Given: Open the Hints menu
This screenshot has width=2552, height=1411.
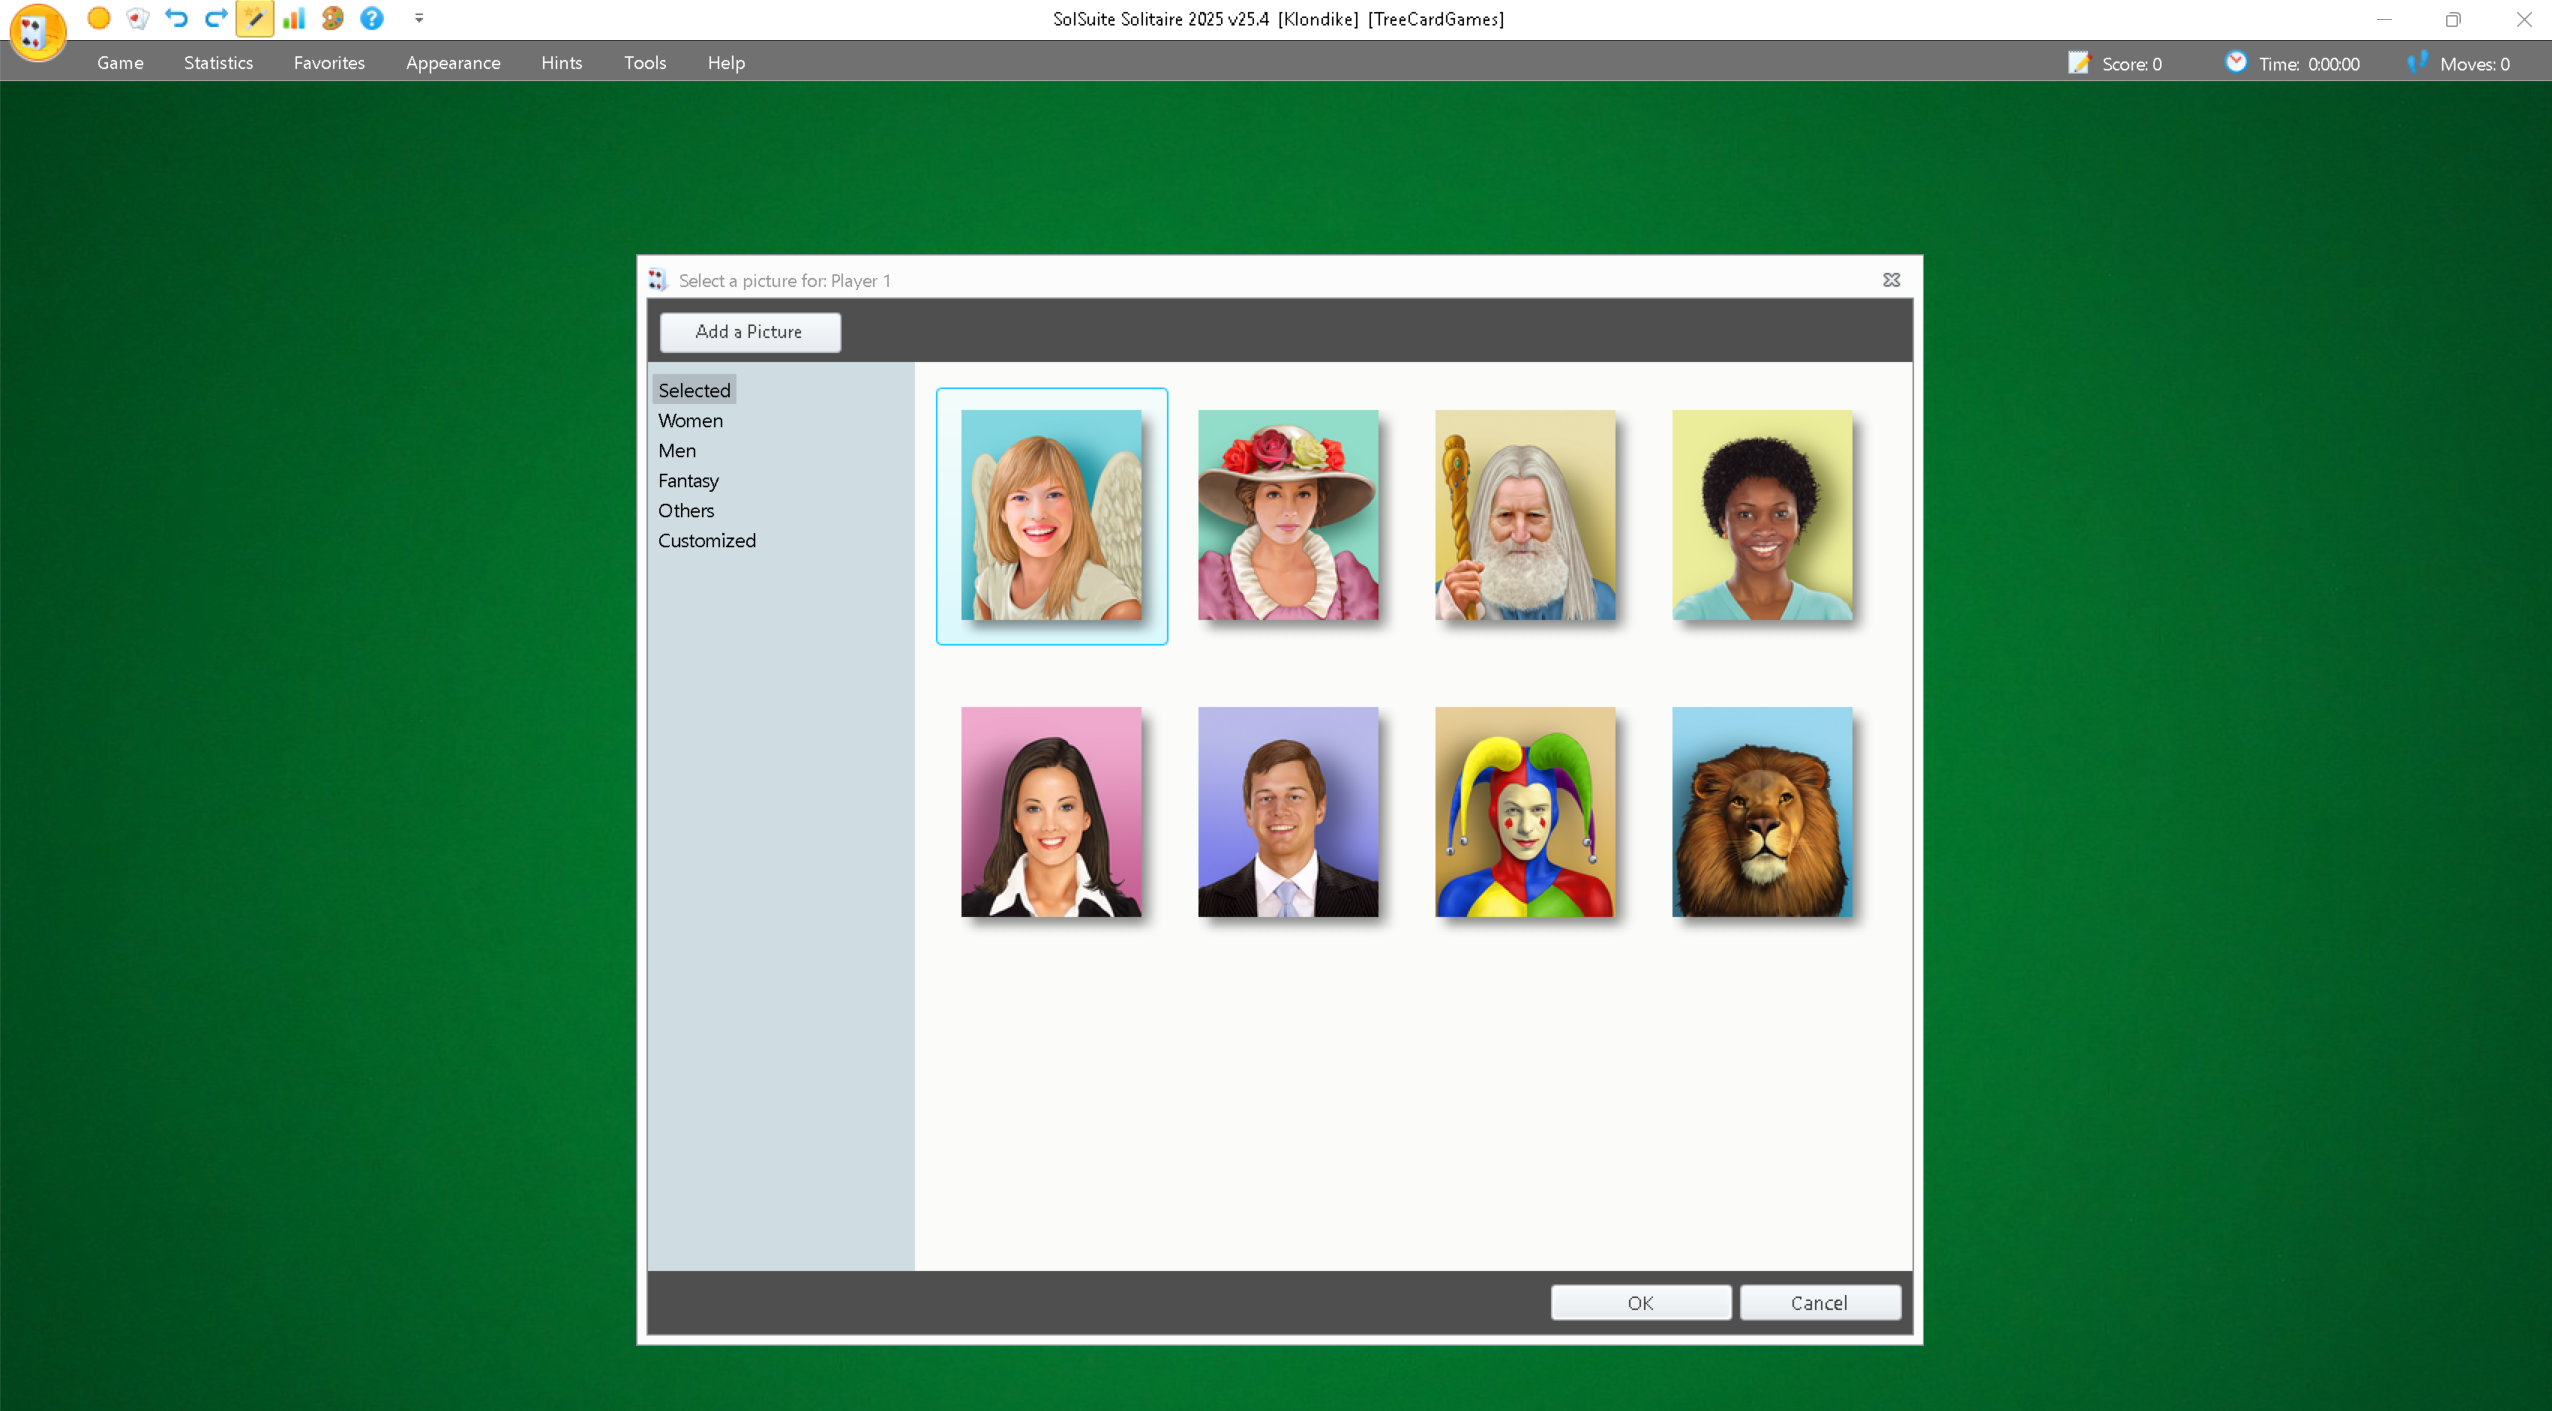Looking at the screenshot, I should pyautogui.click(x=561, y=62).
